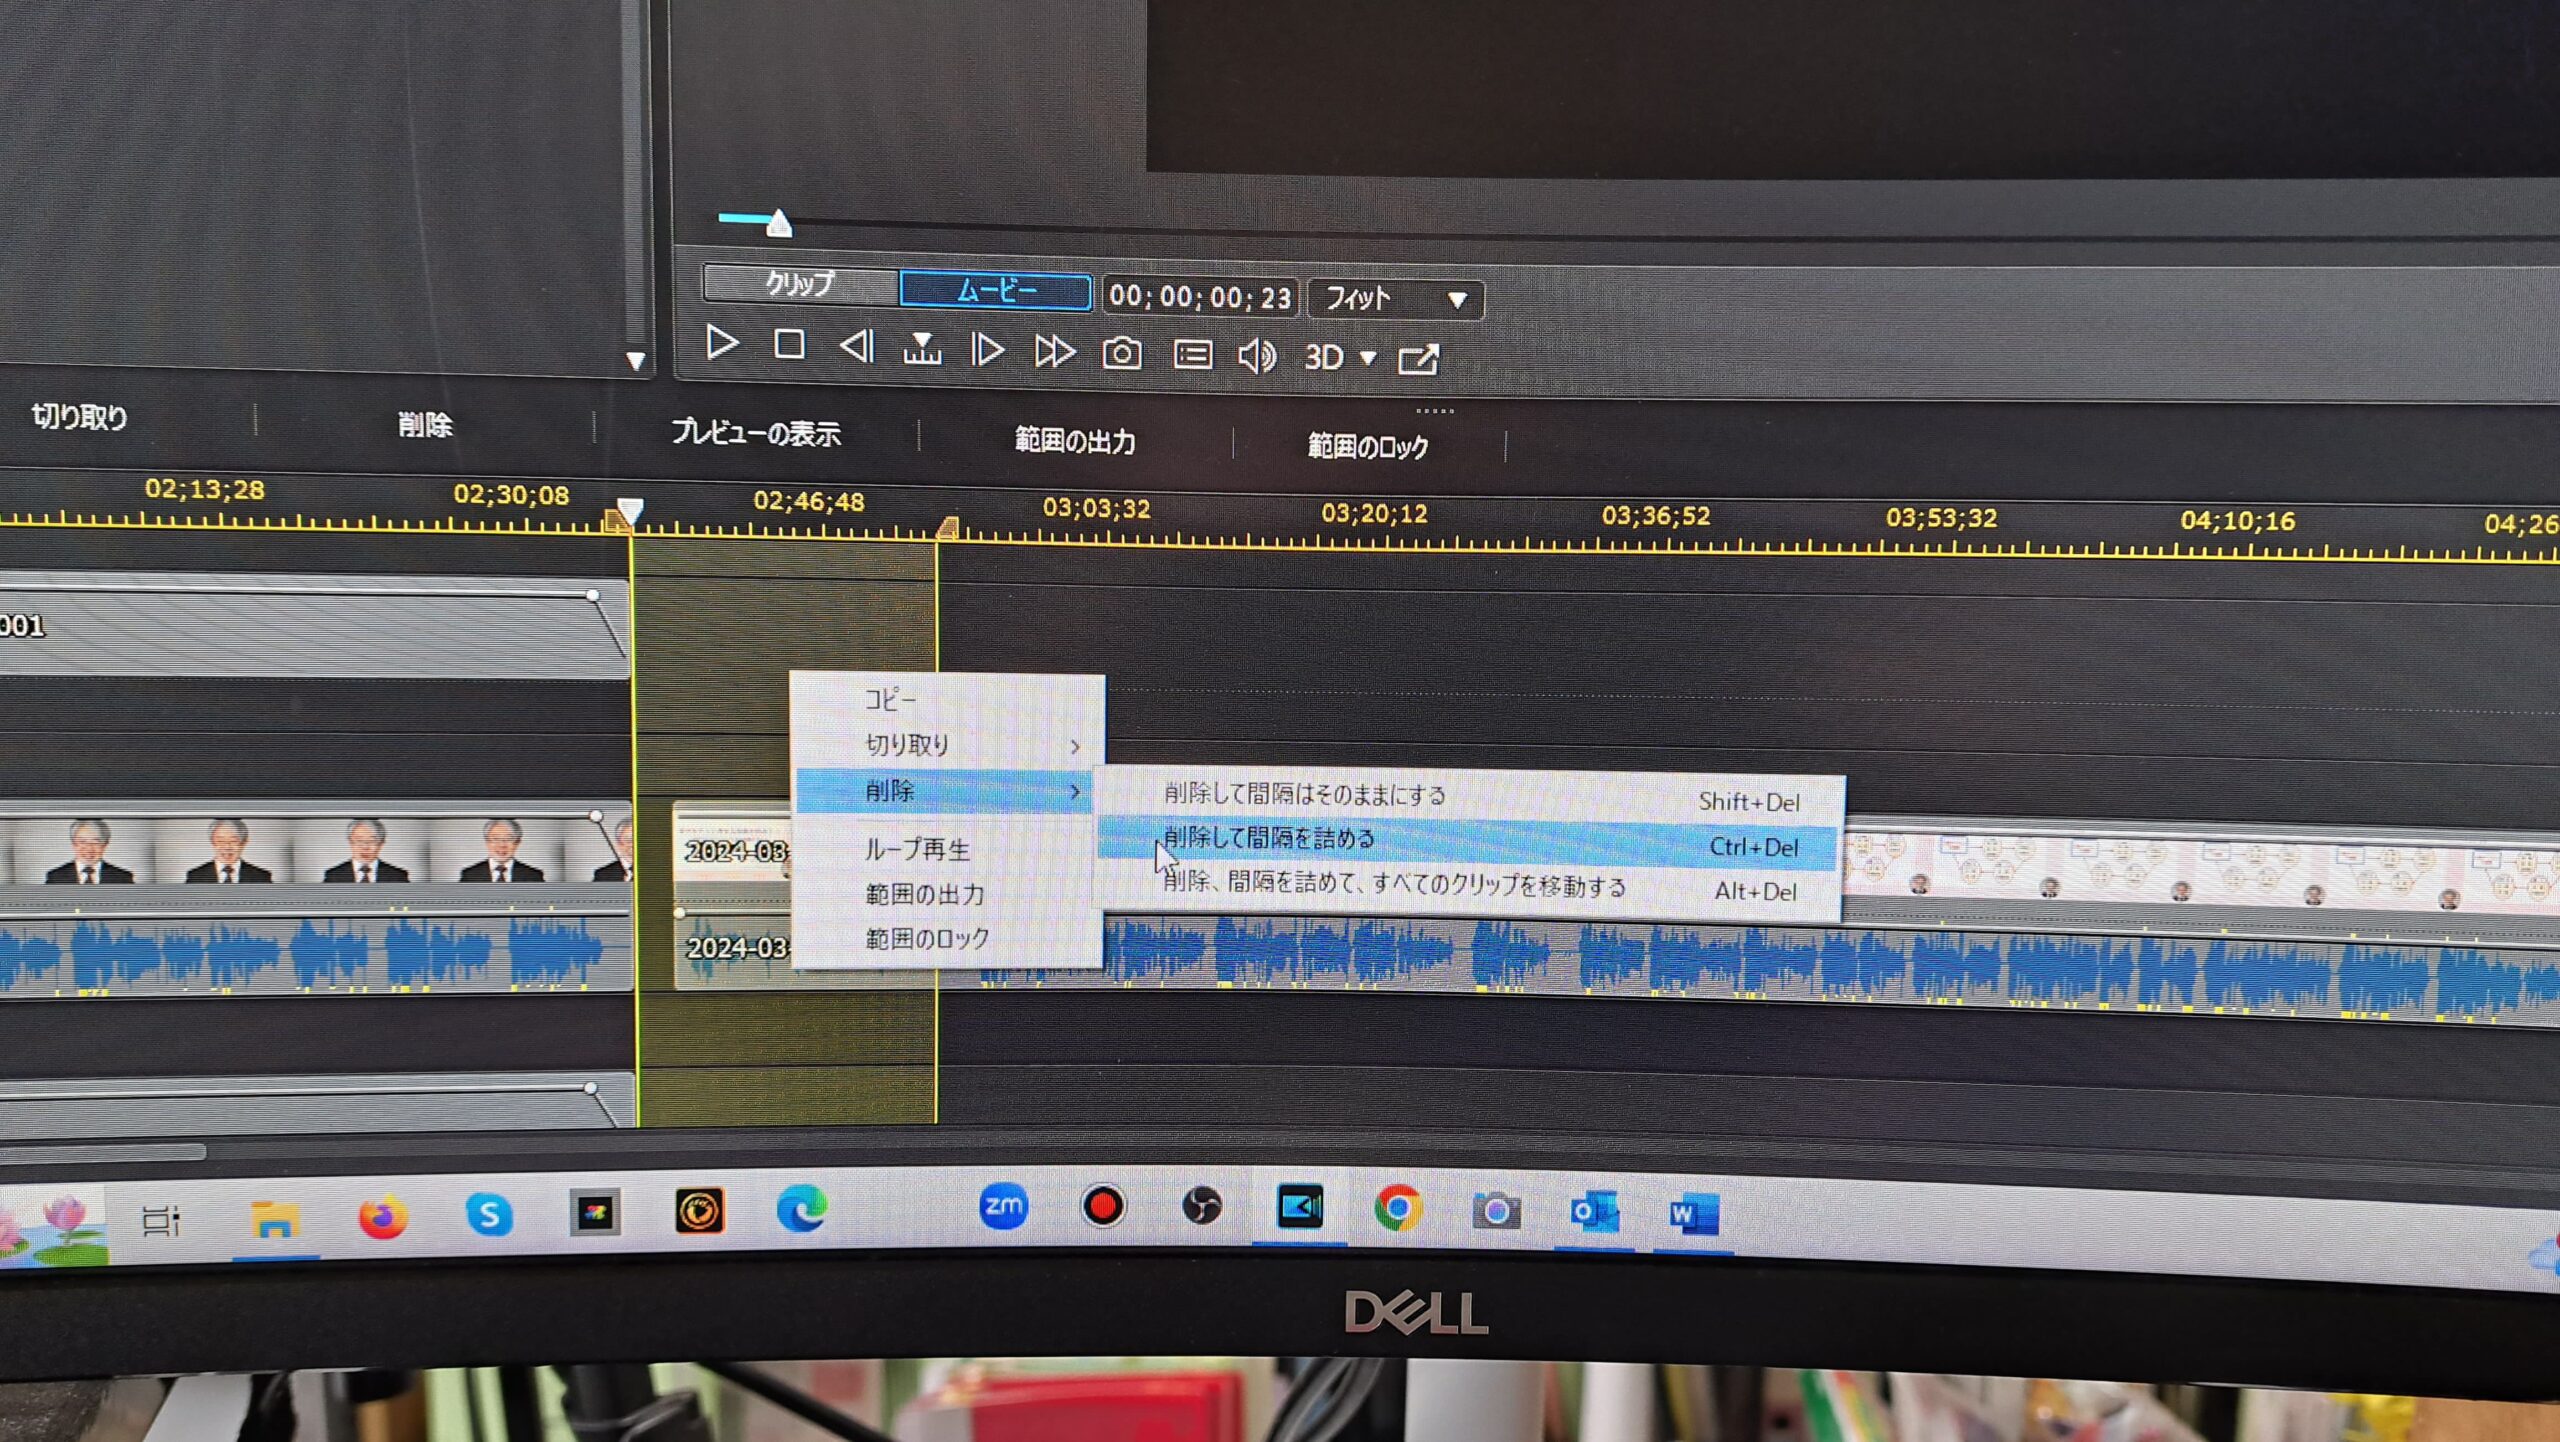
Task: Click the volume speaker icon
Action: click(1256, 356)
